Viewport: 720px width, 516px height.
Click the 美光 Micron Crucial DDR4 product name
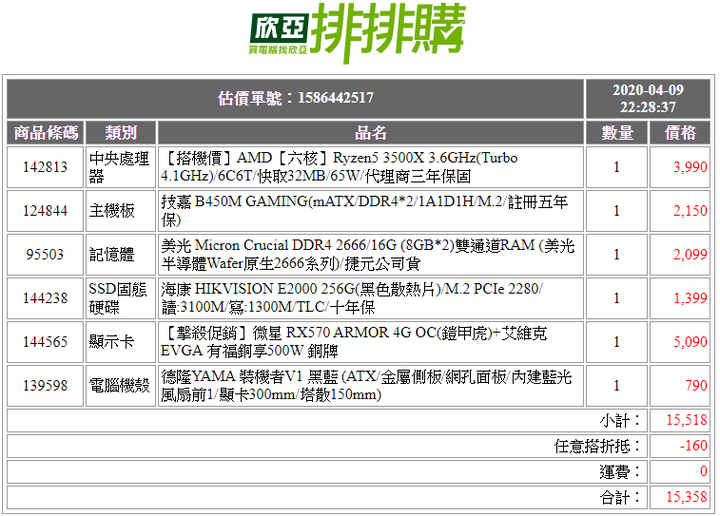[367, 254]
